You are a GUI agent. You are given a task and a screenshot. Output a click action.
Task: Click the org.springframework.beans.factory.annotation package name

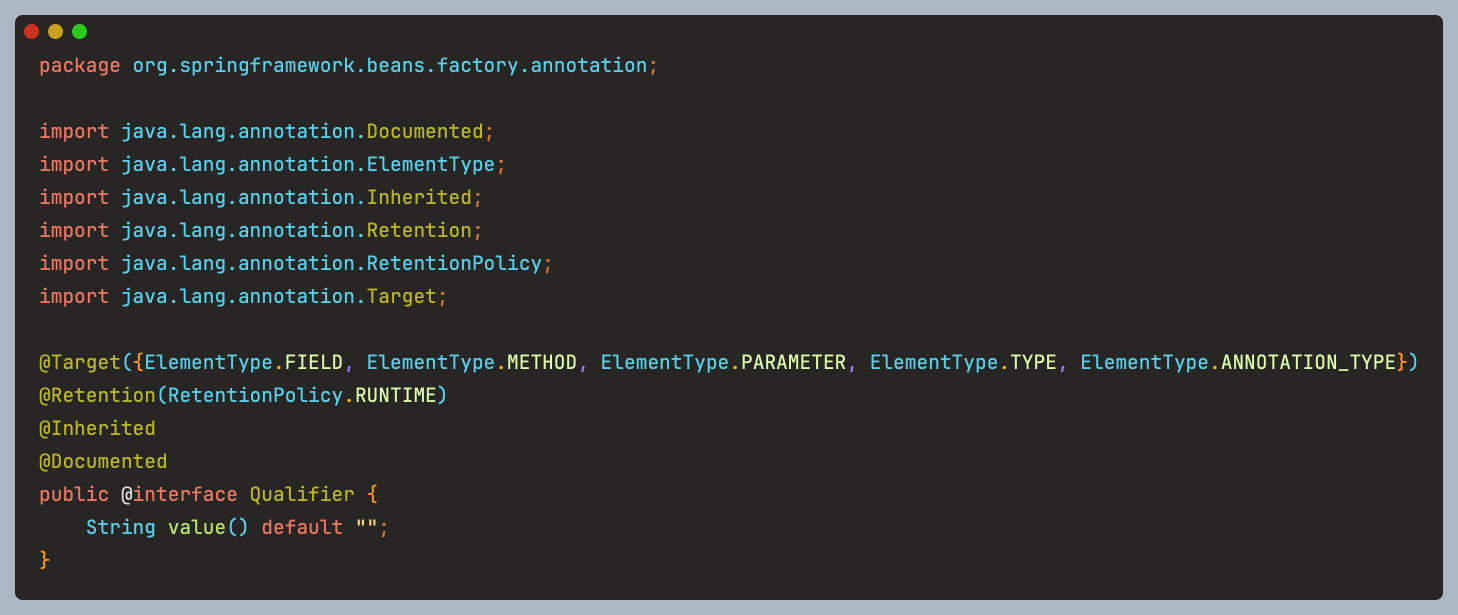tap(390, 66)
